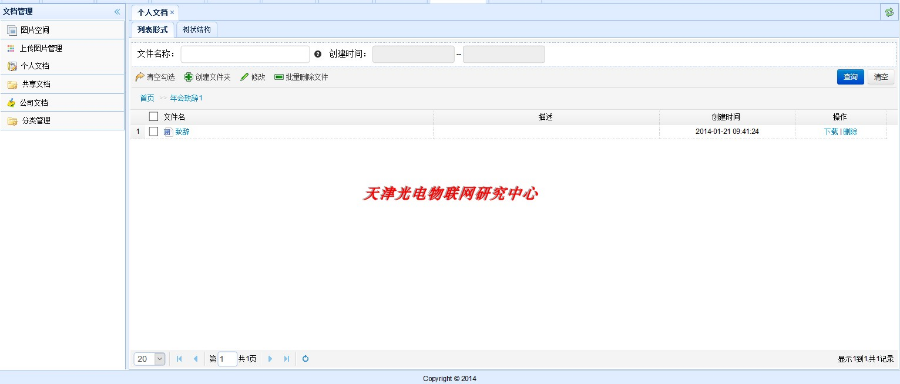This screenshot has width=900, height=384.
Task: Click the blue 查询 button
Action: (850, 77)
